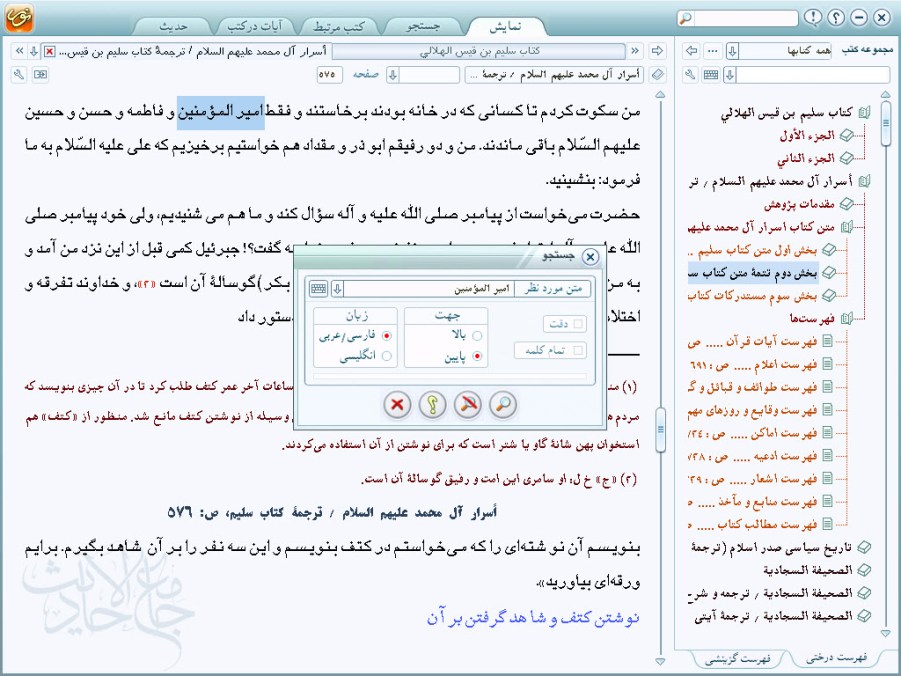Click double chevron icon next to right arrow
Viewport: 901px width, 676px height.
[x=635, y=51]
